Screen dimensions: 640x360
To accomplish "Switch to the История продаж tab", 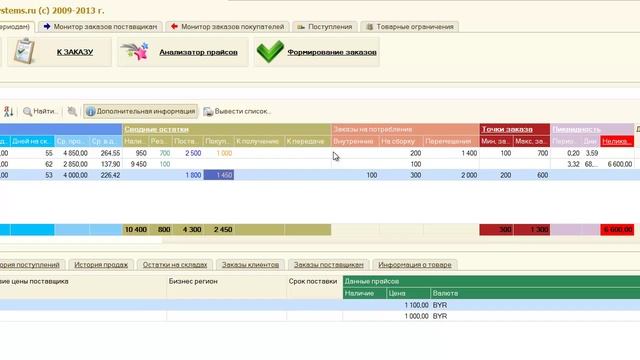I will [101, 264].
